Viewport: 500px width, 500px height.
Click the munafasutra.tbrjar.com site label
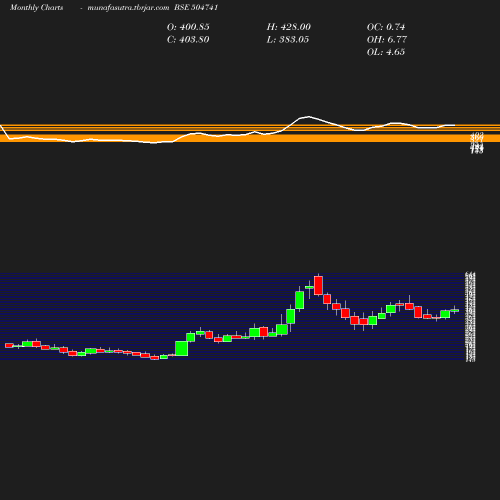128,8
